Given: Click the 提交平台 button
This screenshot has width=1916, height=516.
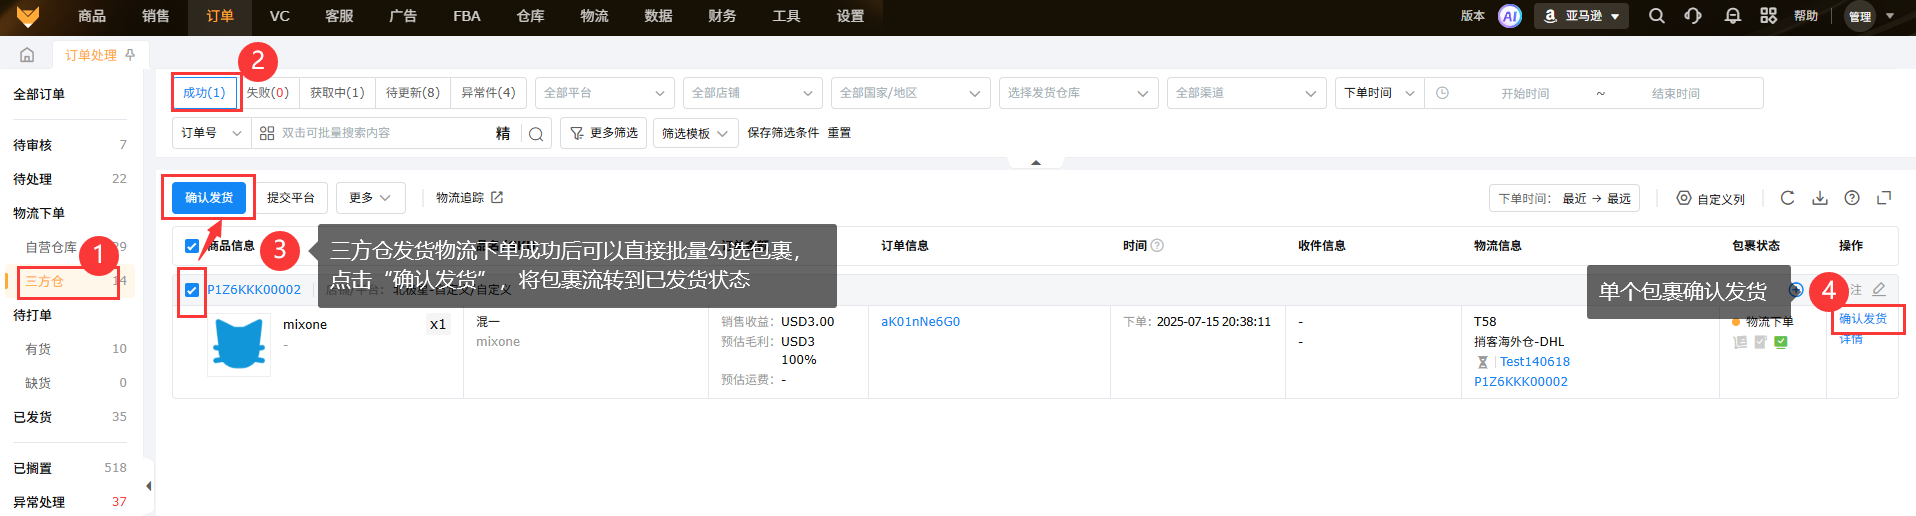Looking at the screenshot, I should 291,198.
